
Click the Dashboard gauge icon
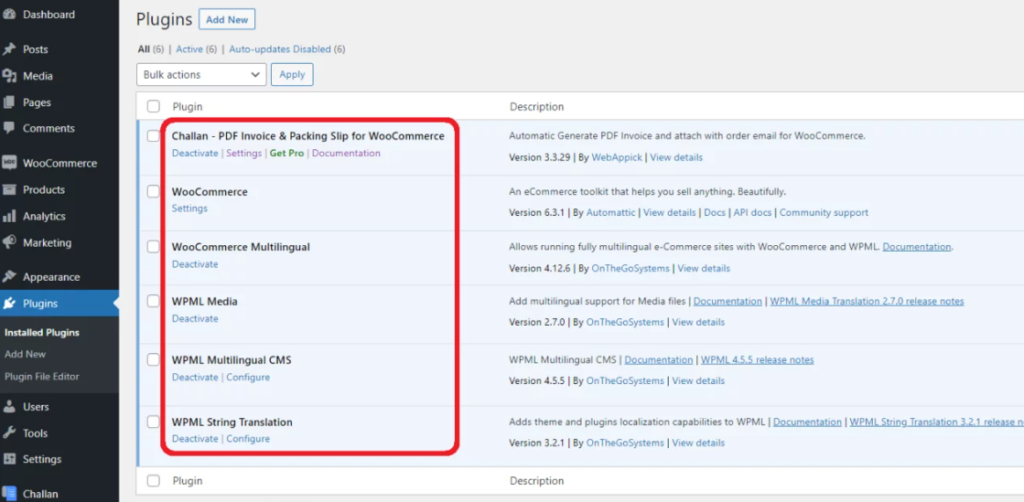point(9,14)
